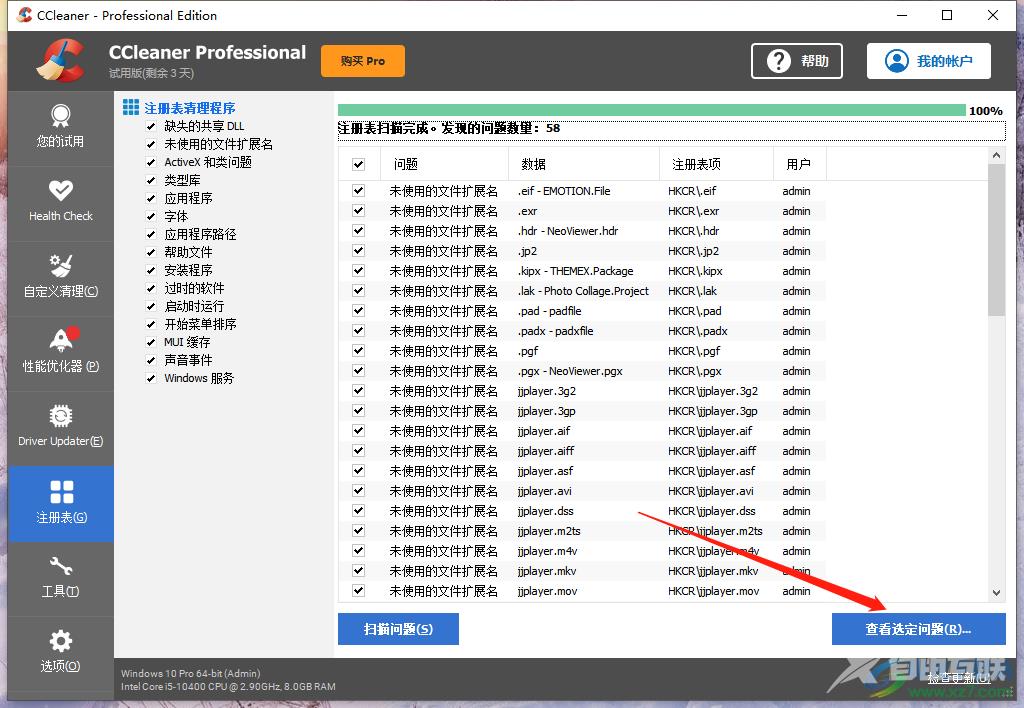
Task: Click the CCleaner logo in header
Action: 61,61
